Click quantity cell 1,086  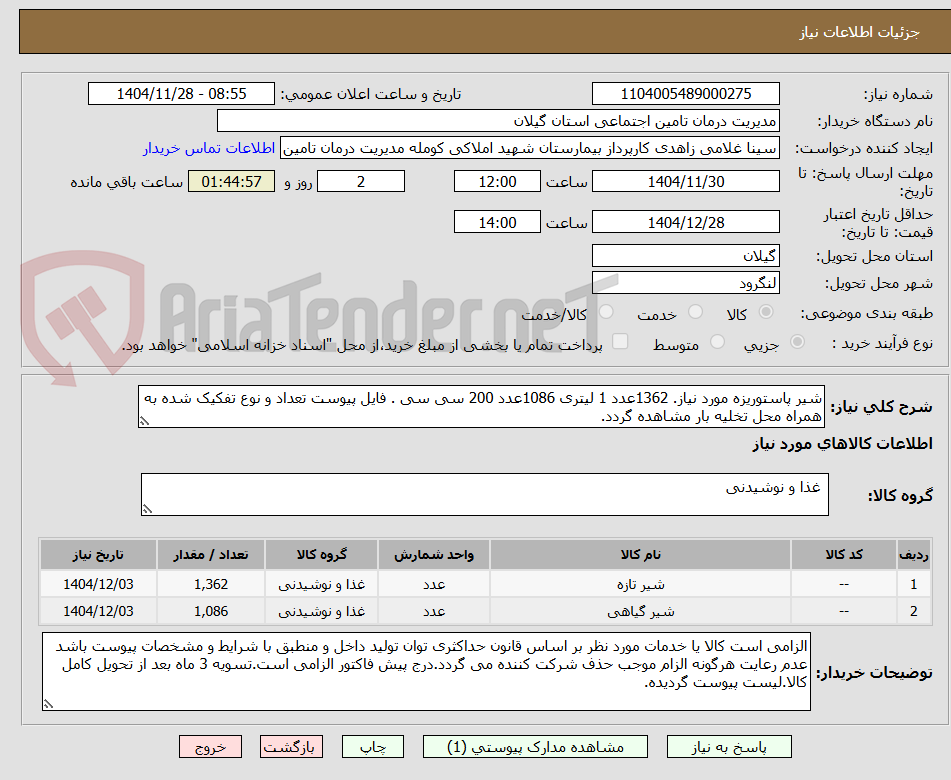point(210,611)
